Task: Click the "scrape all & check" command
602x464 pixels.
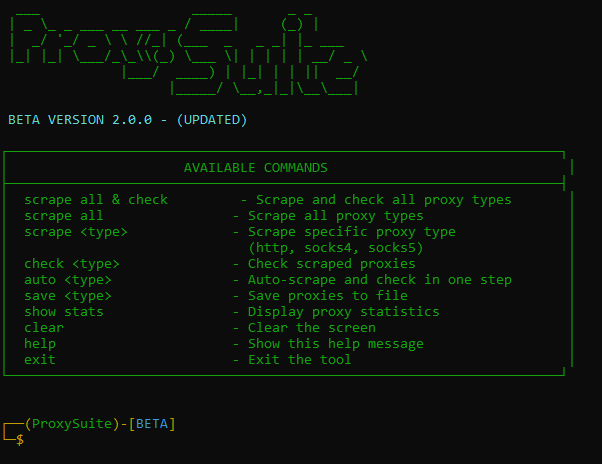Action: (x=96, y=200)
